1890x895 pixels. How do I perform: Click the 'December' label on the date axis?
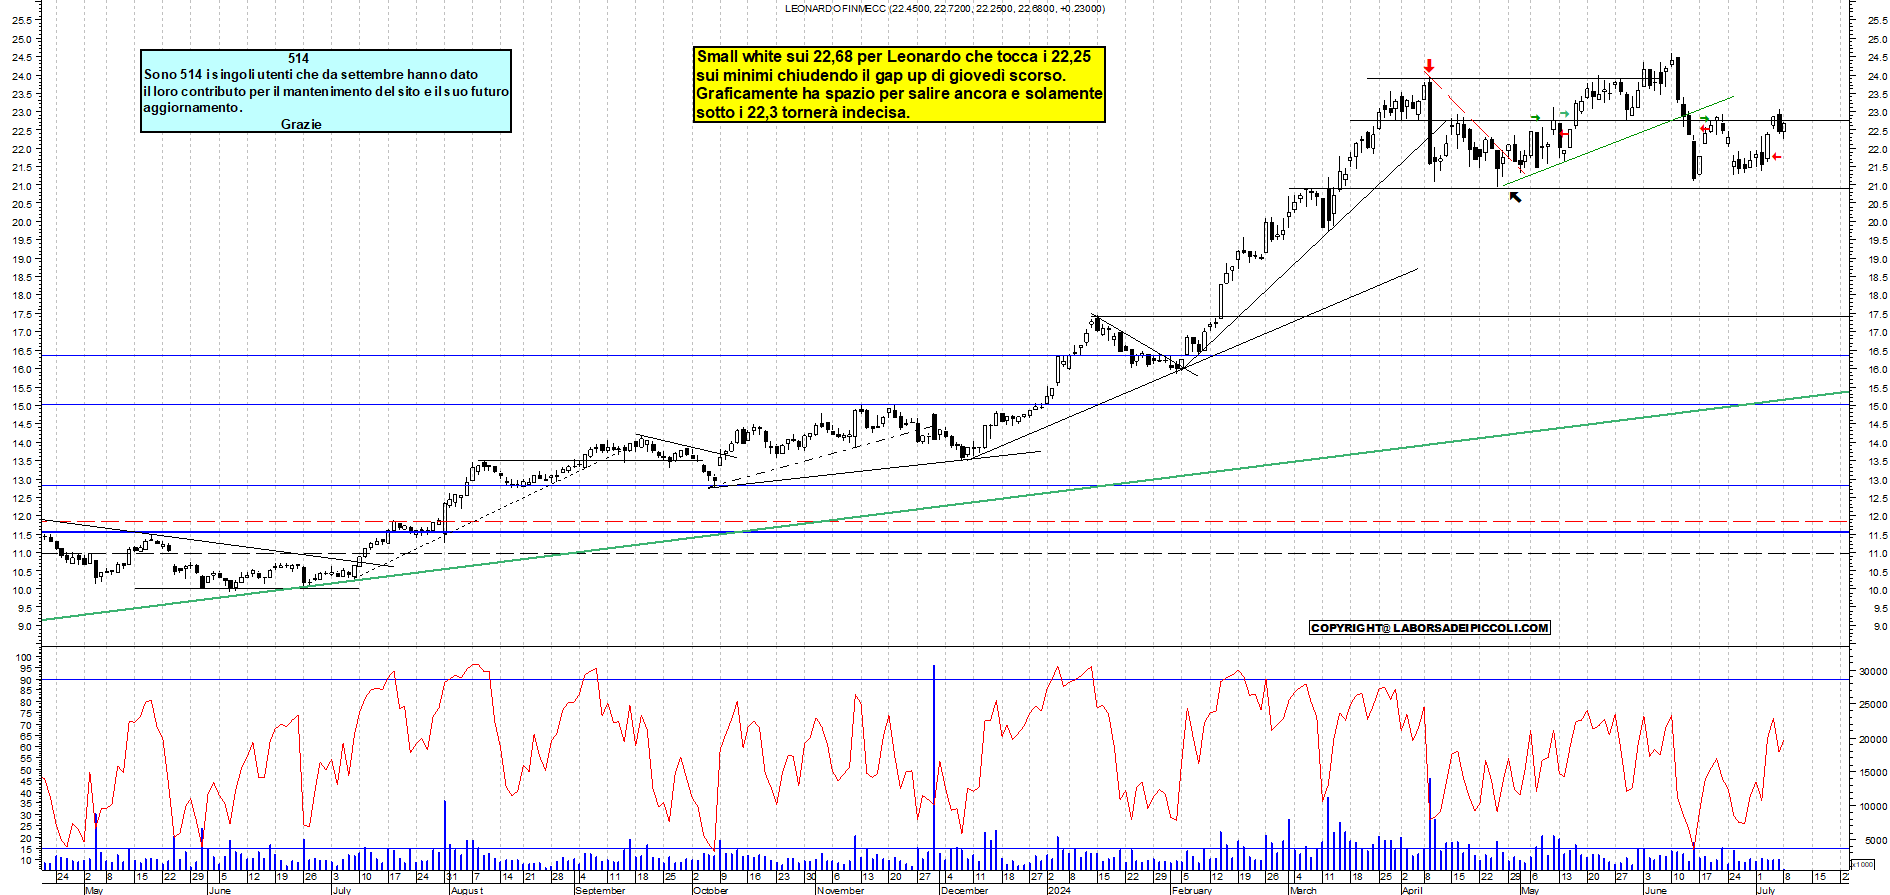(x=965, y=890)
